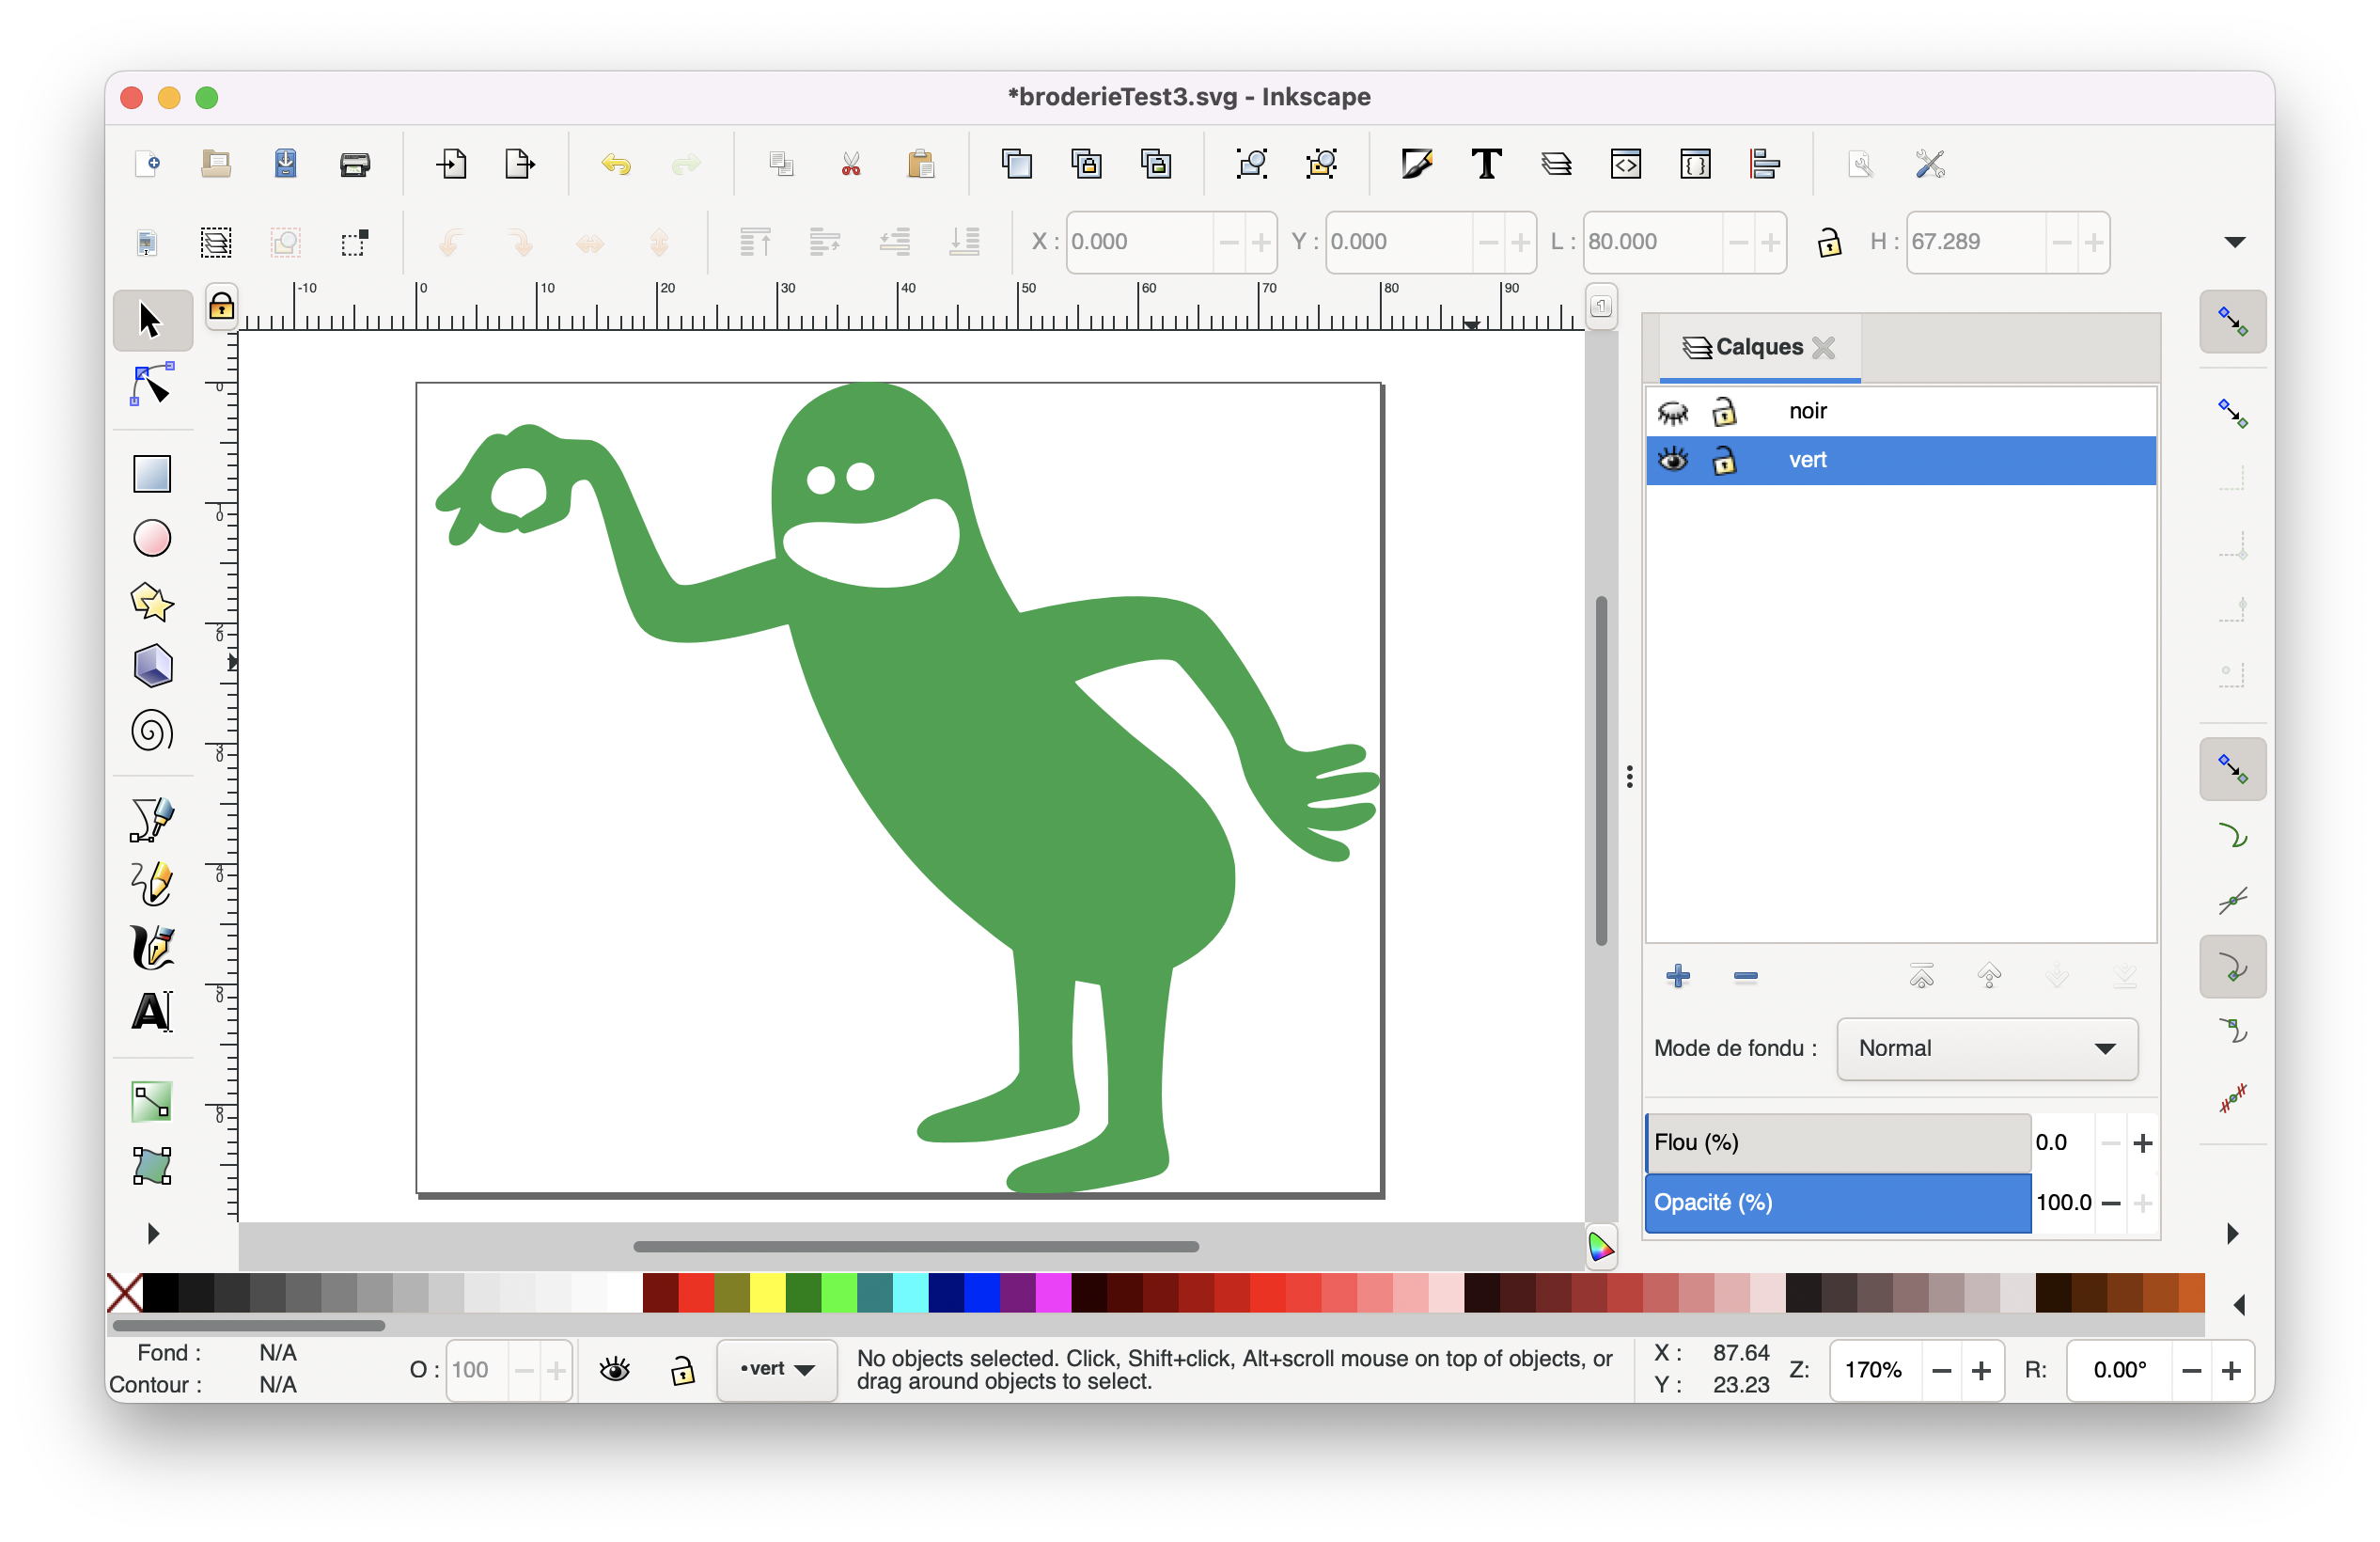The image size is (2380, 1542).
Task: Expand the tool controls overflow arrow
Action: pos(2234,242)
